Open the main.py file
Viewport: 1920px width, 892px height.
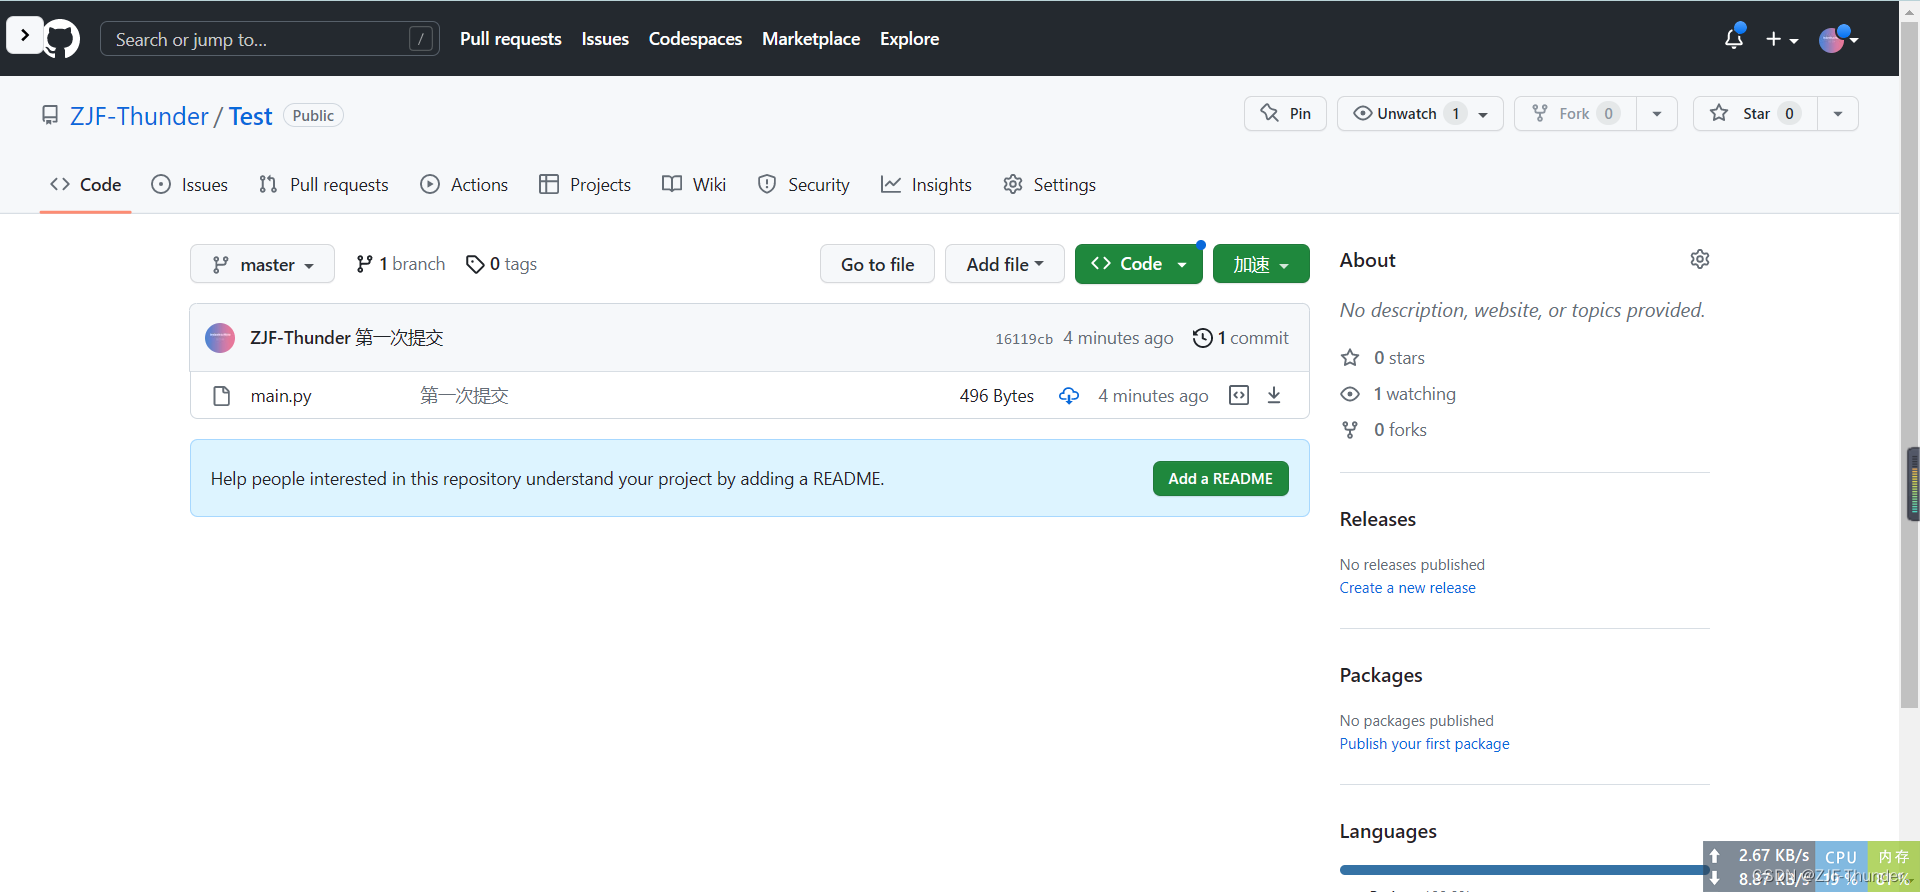pyautogui.click(x=281, y=396)
